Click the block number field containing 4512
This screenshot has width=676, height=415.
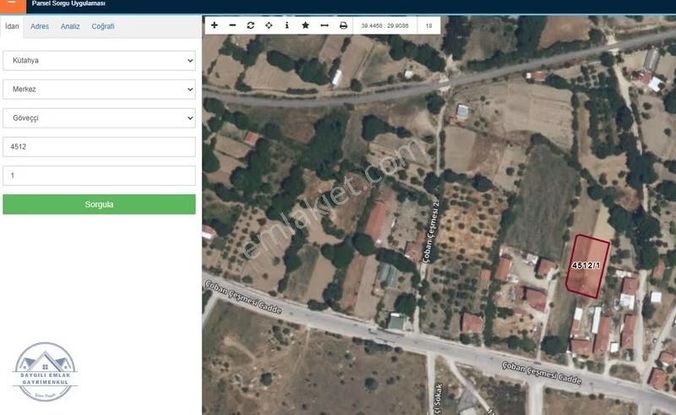click(x=99, y=147)
